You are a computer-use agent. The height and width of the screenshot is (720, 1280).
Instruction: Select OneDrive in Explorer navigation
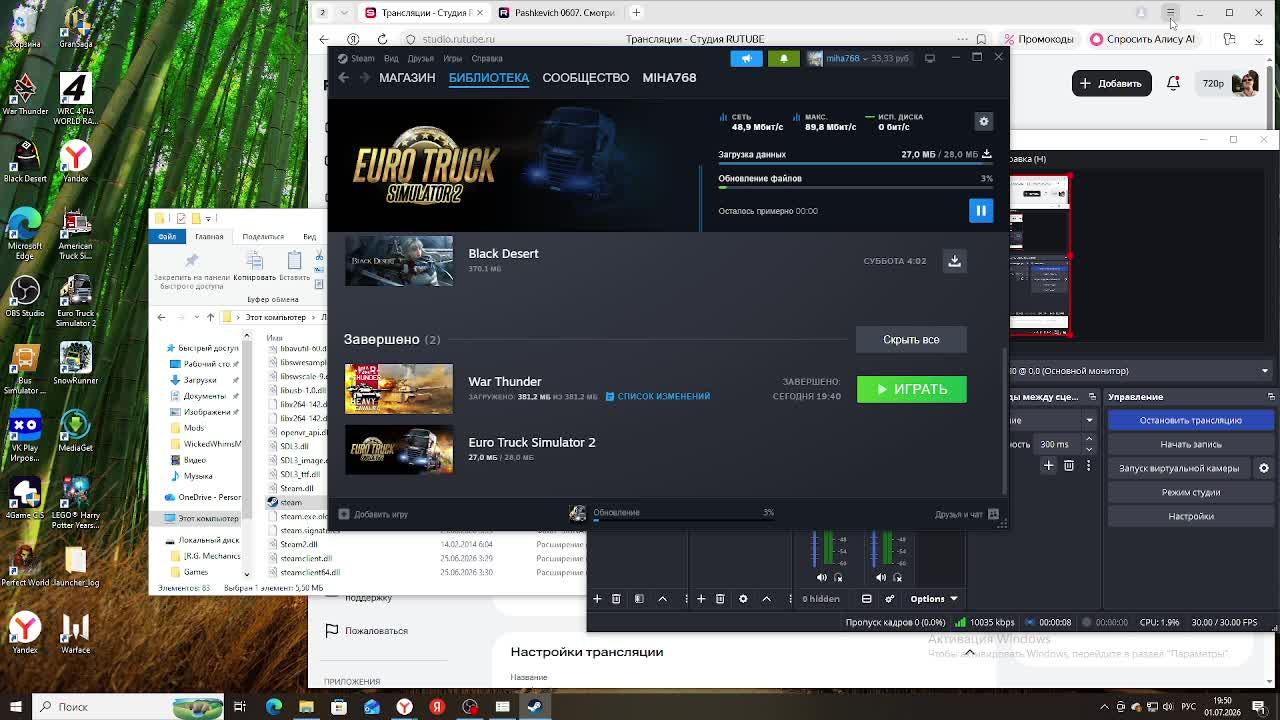pyautogui.click(x=203, y=497)
